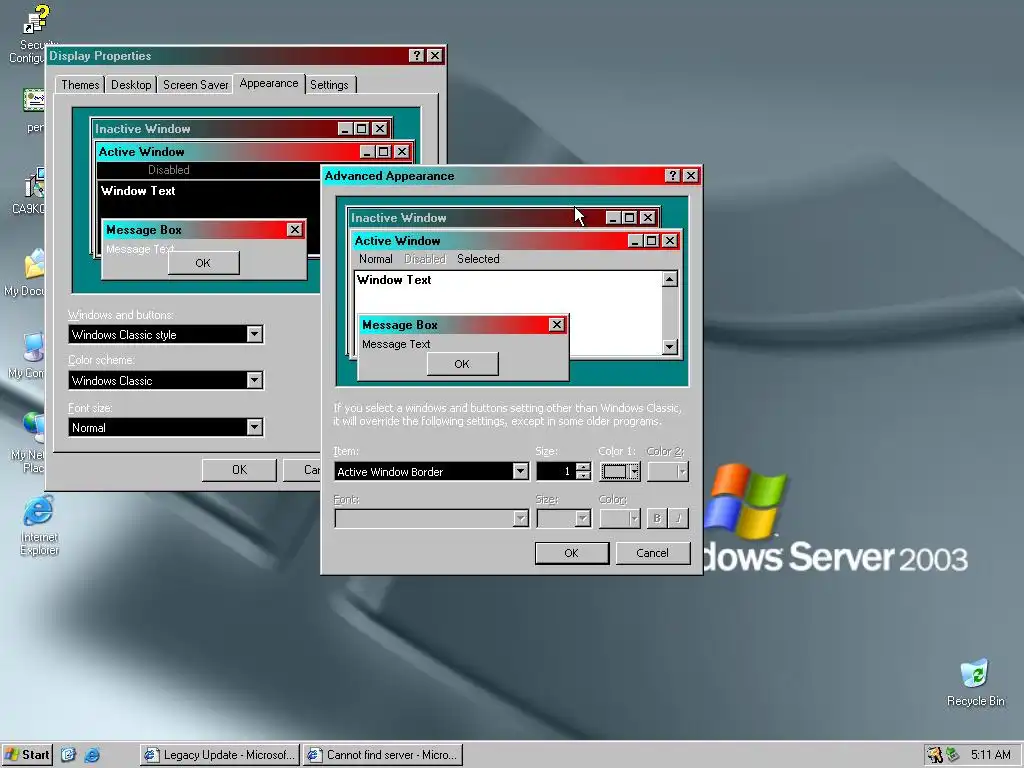1024x768 pixels.
Task: Open the second system tray icon
Action: tap(953, 755)
